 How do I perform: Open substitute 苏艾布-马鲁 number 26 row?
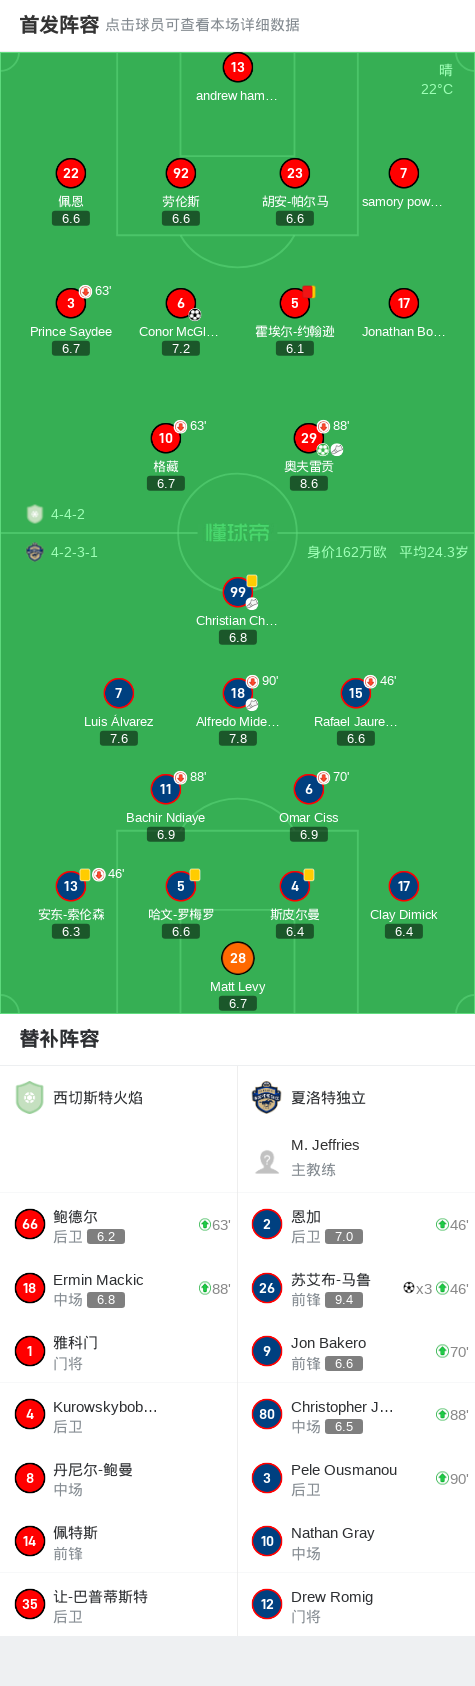click(x=356, y=1288)
